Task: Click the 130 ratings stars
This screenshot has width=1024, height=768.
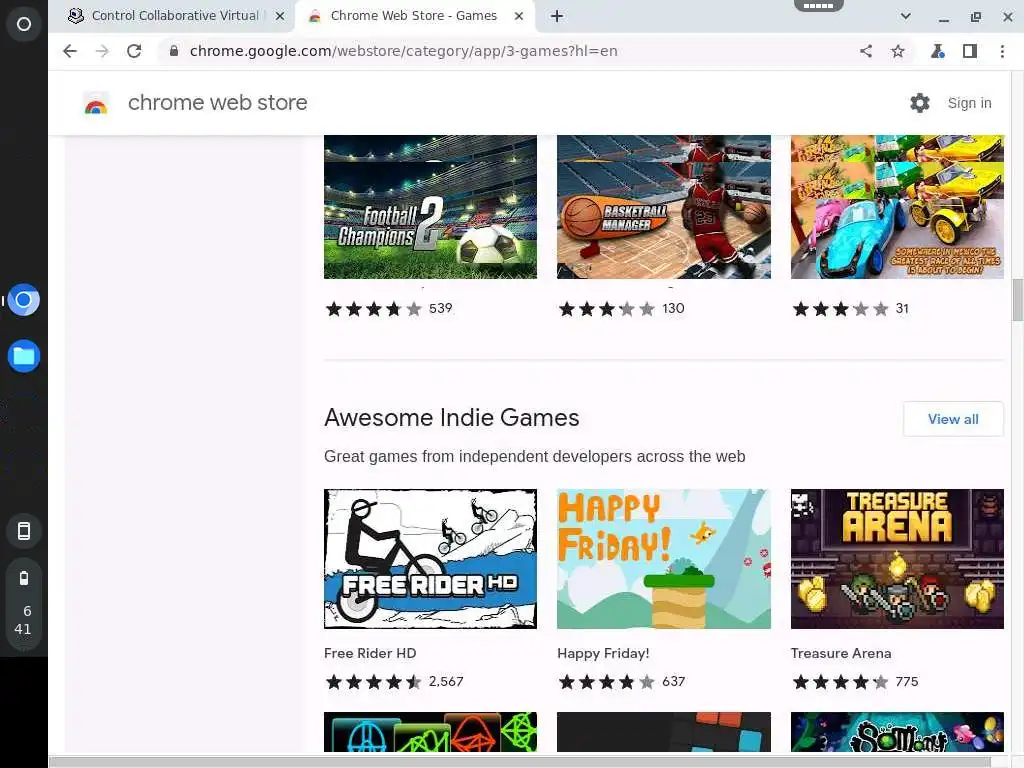Action: tap(607, 309)
